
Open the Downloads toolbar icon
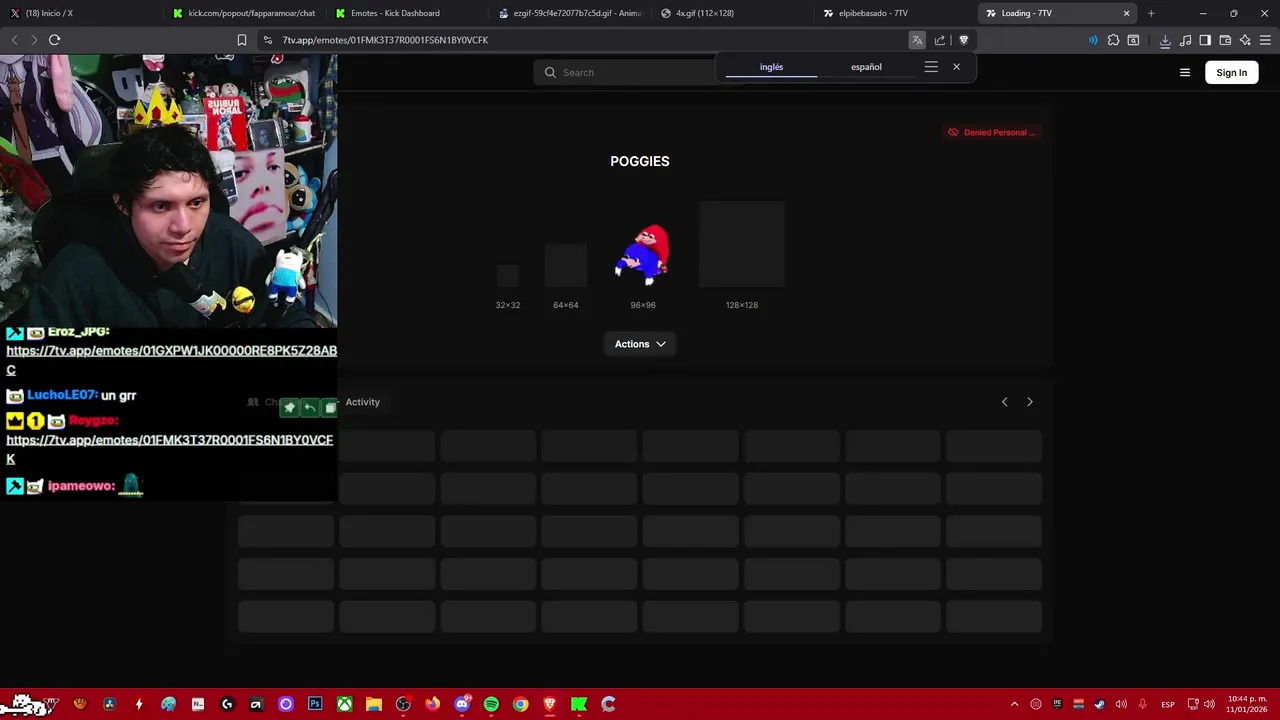[1165, 40]
